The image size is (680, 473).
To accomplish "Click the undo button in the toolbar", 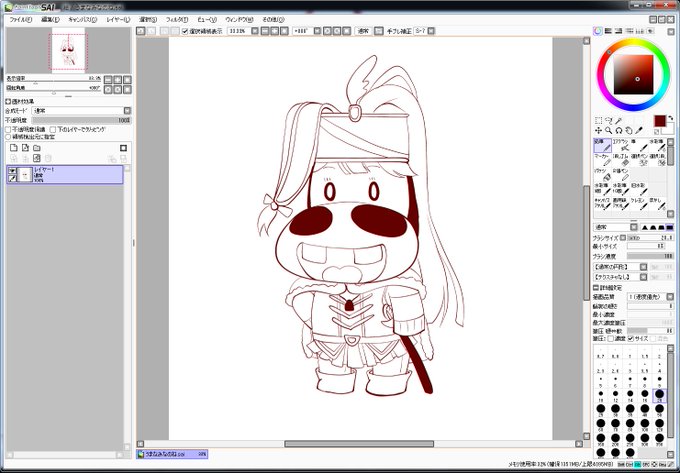I will point(141,31).
